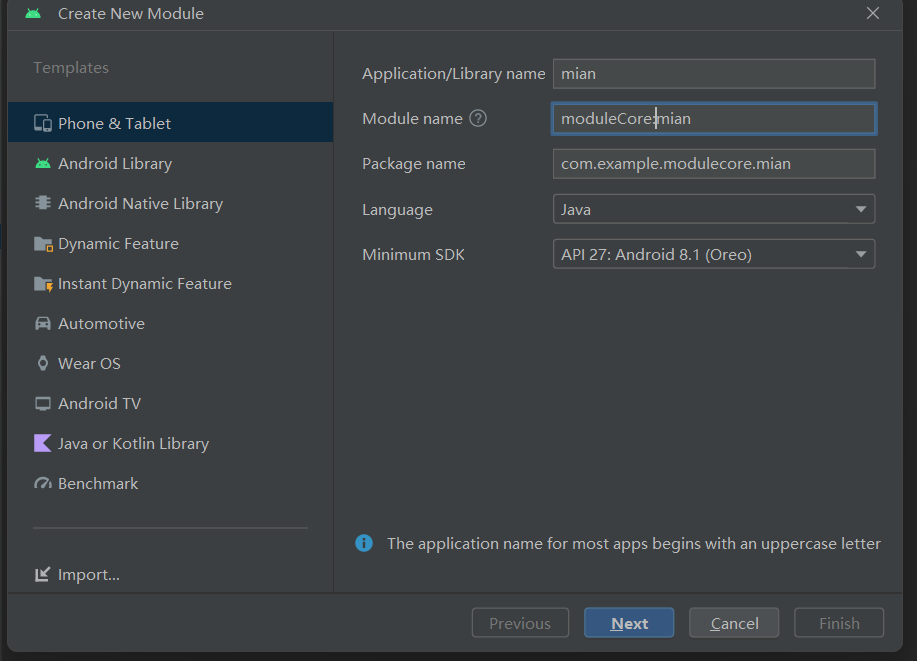Click the Kotlin library icon
Image resolution: width=917 pixels, height=661 pixels.
tap(43, 443)
